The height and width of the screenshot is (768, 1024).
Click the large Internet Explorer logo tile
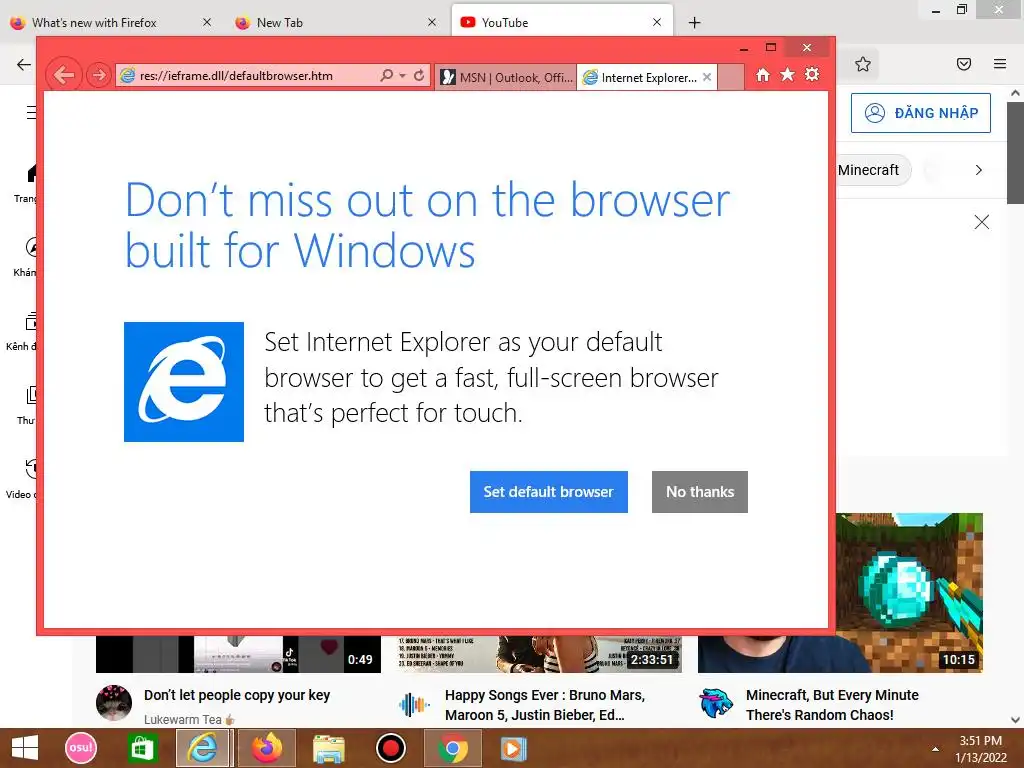pyautogui.click(x=184, y=382)
